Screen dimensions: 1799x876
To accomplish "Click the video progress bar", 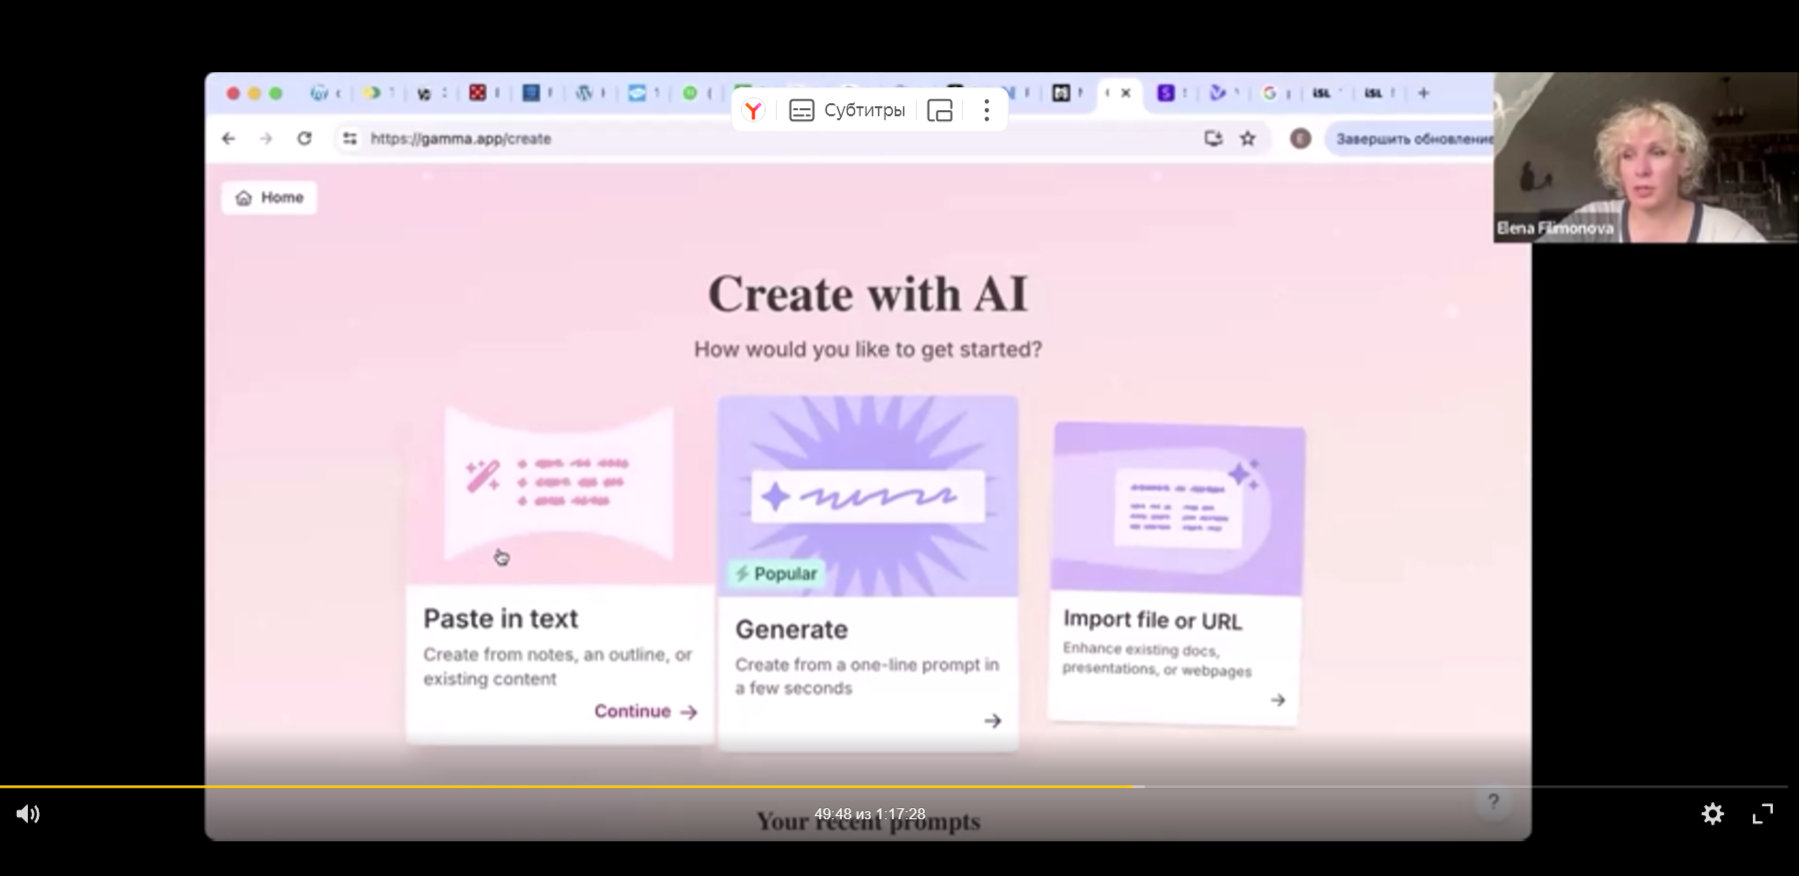I will (x=900, y=787).
